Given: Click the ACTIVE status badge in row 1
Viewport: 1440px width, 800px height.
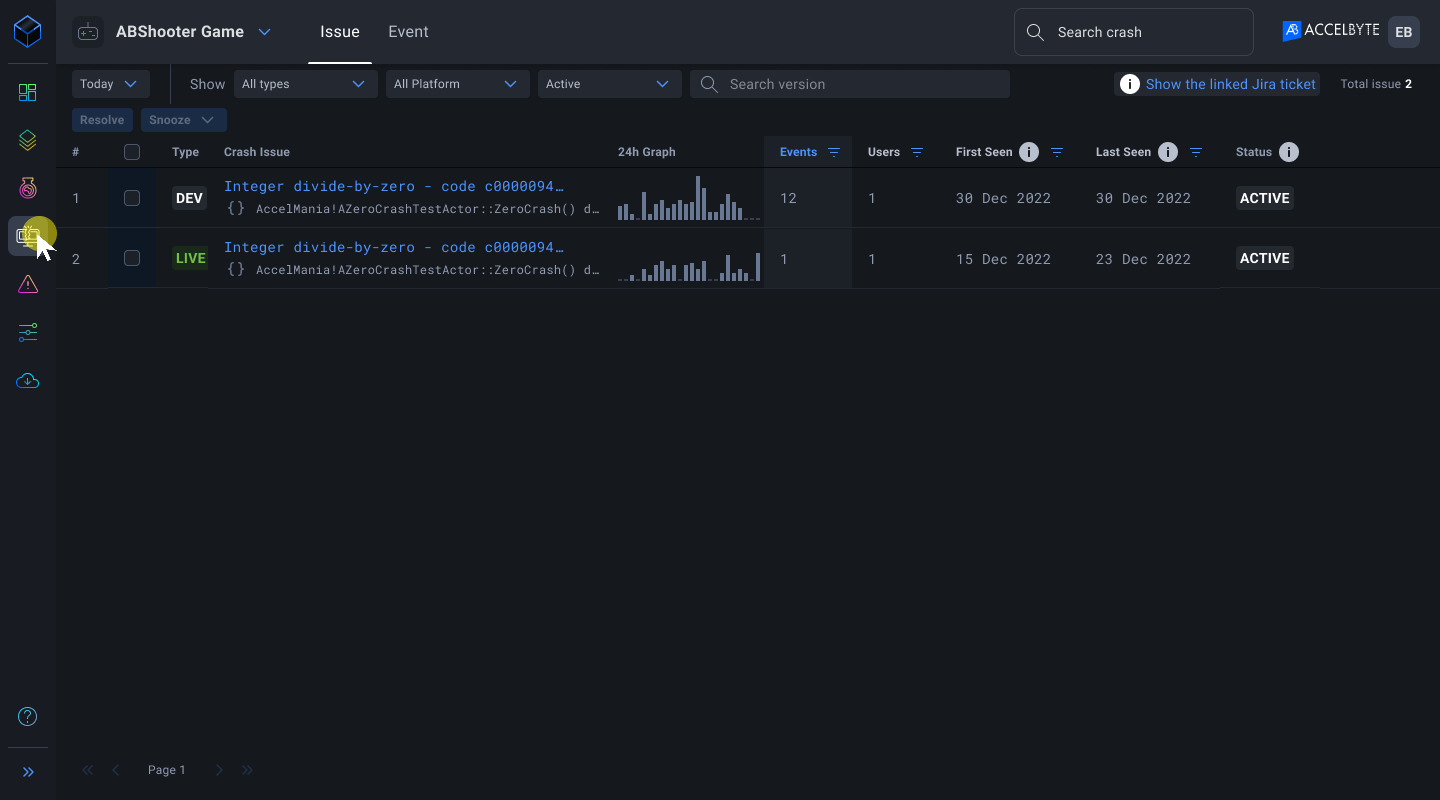Looking at the screenshot, I should (x=1265, y=198).
